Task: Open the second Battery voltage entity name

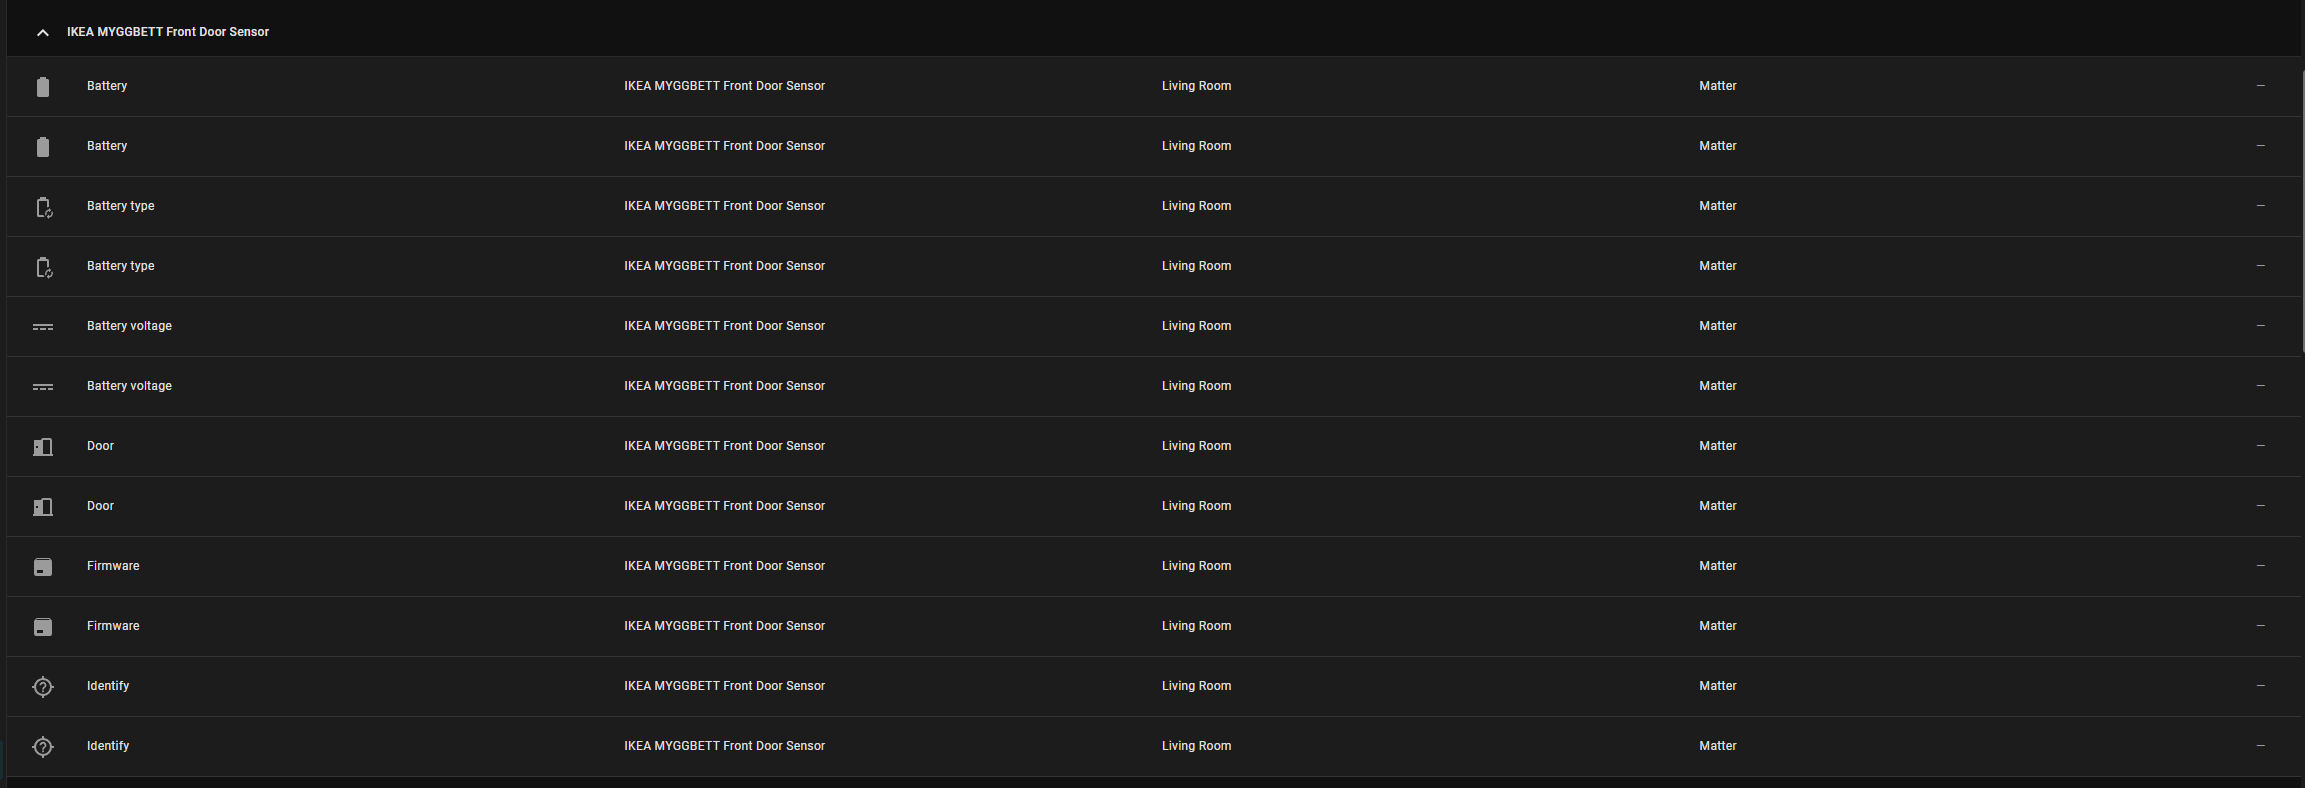Action: (x=129, y=386)
